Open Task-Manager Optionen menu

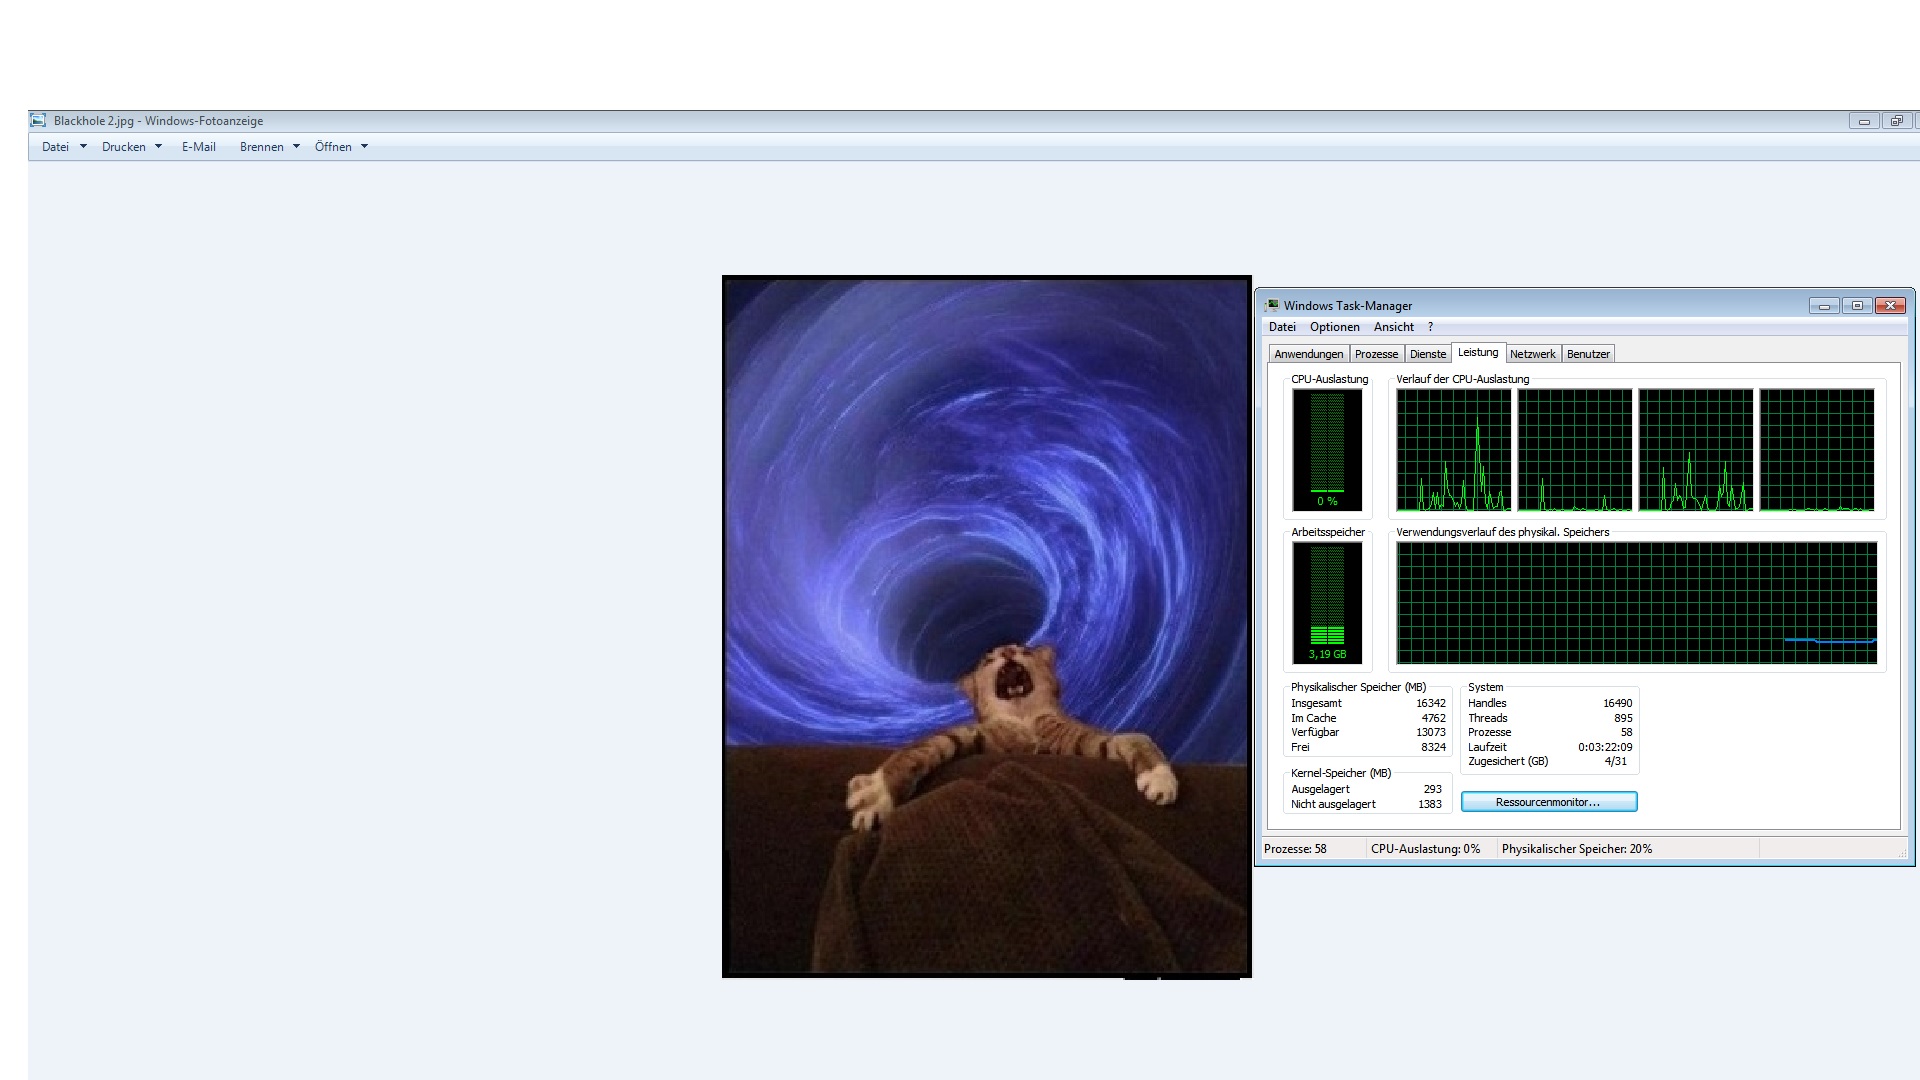[1334, 327]
